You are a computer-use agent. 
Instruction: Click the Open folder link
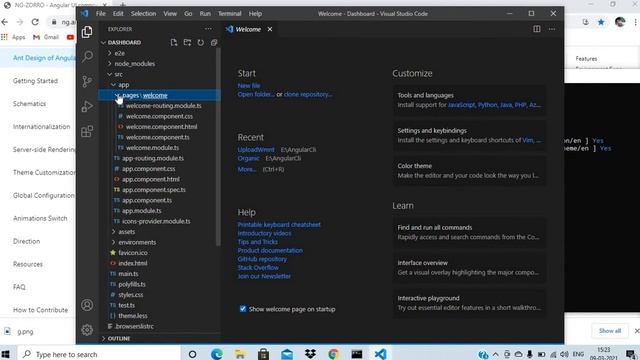tap(256, 94)
